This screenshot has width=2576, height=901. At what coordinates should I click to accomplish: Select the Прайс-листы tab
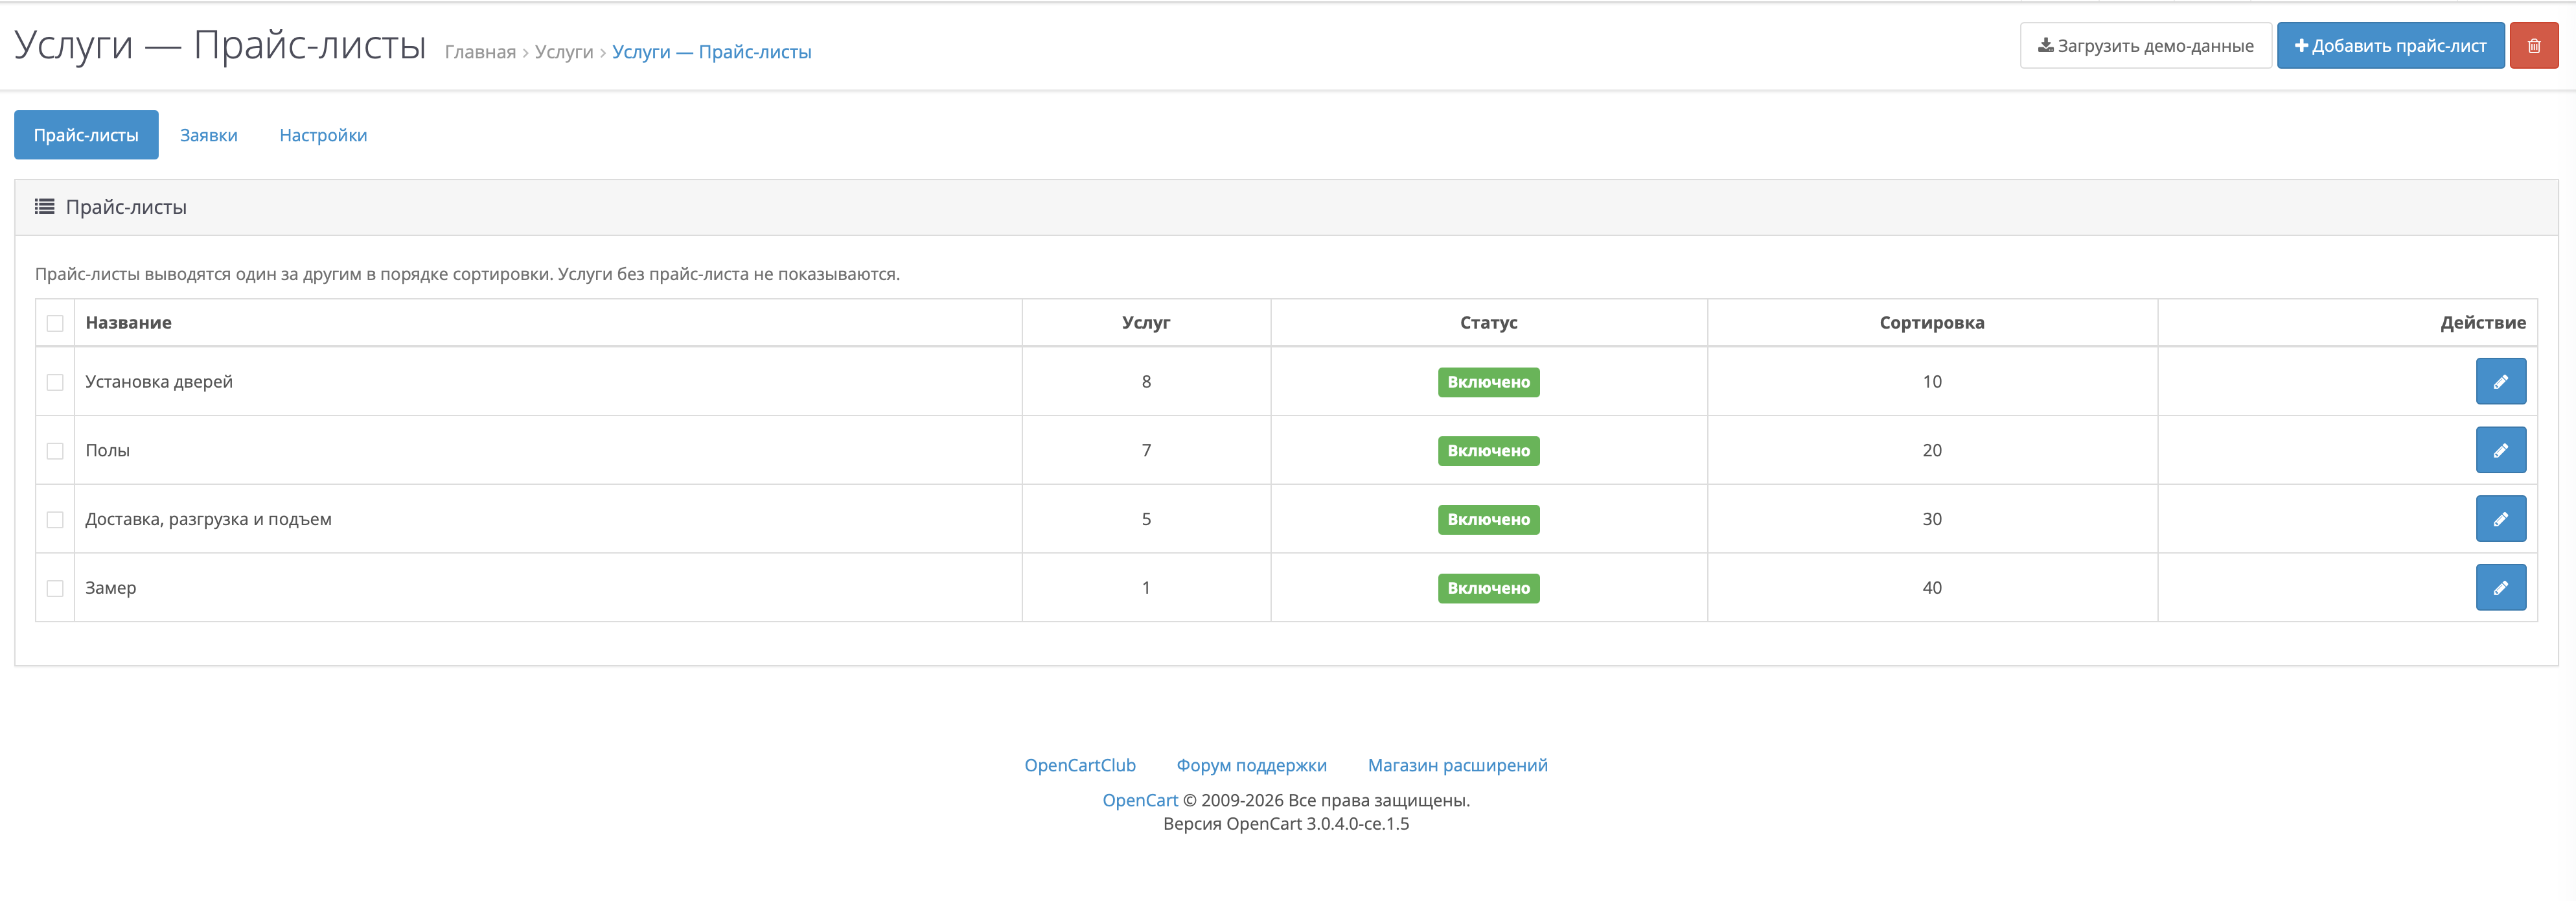(x=86, y=135)
